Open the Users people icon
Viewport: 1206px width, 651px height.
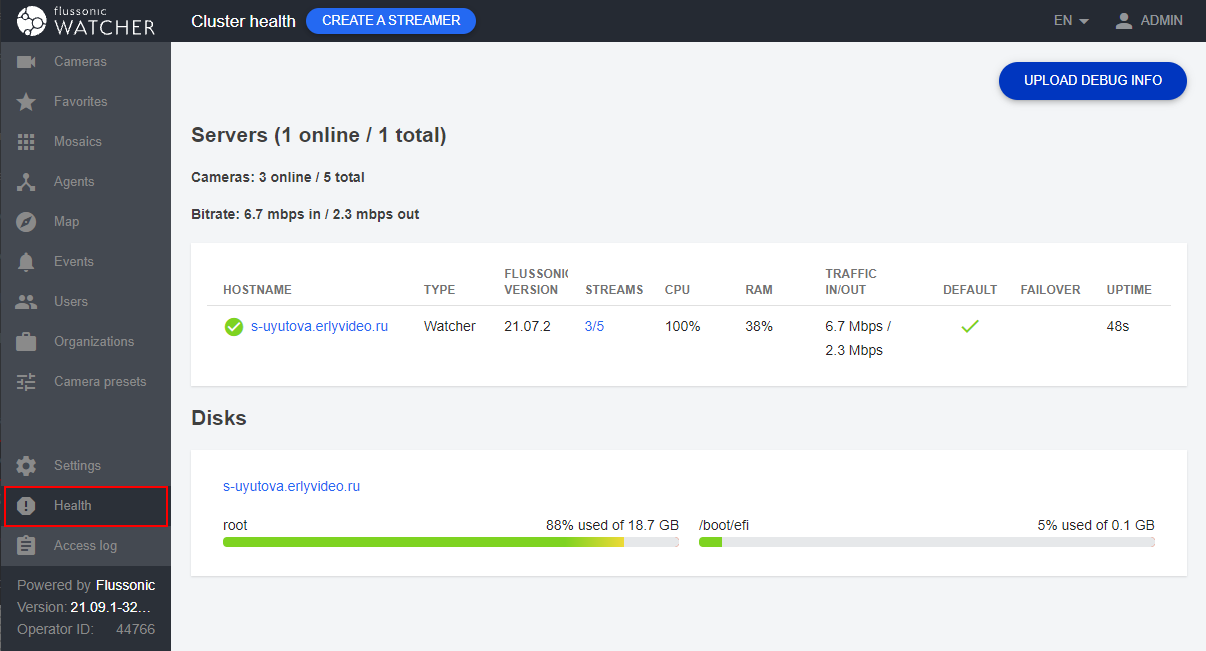tap(27, 302)
